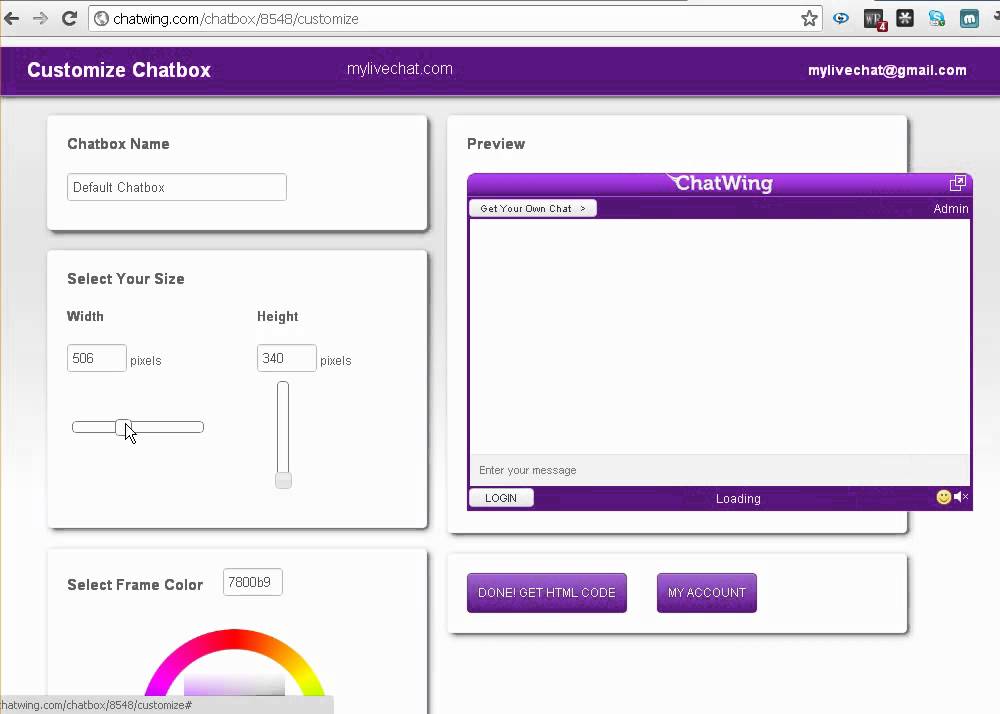Open the emoticon smiley picker
This screenshot has height=714, width=1000.
pyautogui.click(x=943, y=497)
